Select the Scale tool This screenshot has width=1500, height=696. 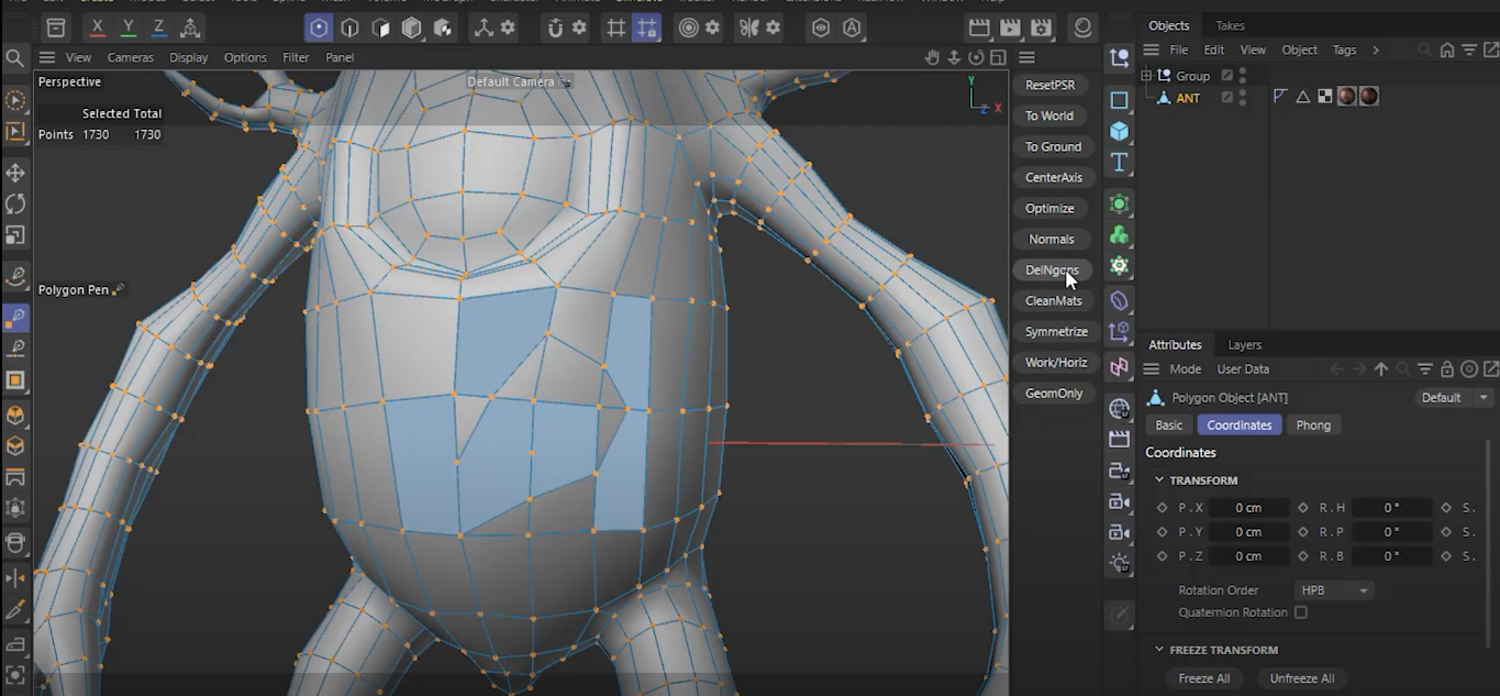[x=16, y=235]
